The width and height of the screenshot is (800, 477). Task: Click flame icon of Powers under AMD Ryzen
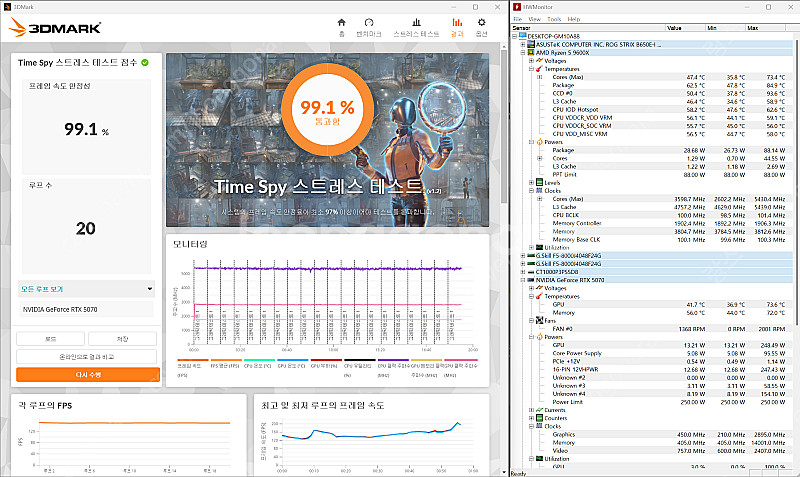pyautogui.click(x=539, y=142)
